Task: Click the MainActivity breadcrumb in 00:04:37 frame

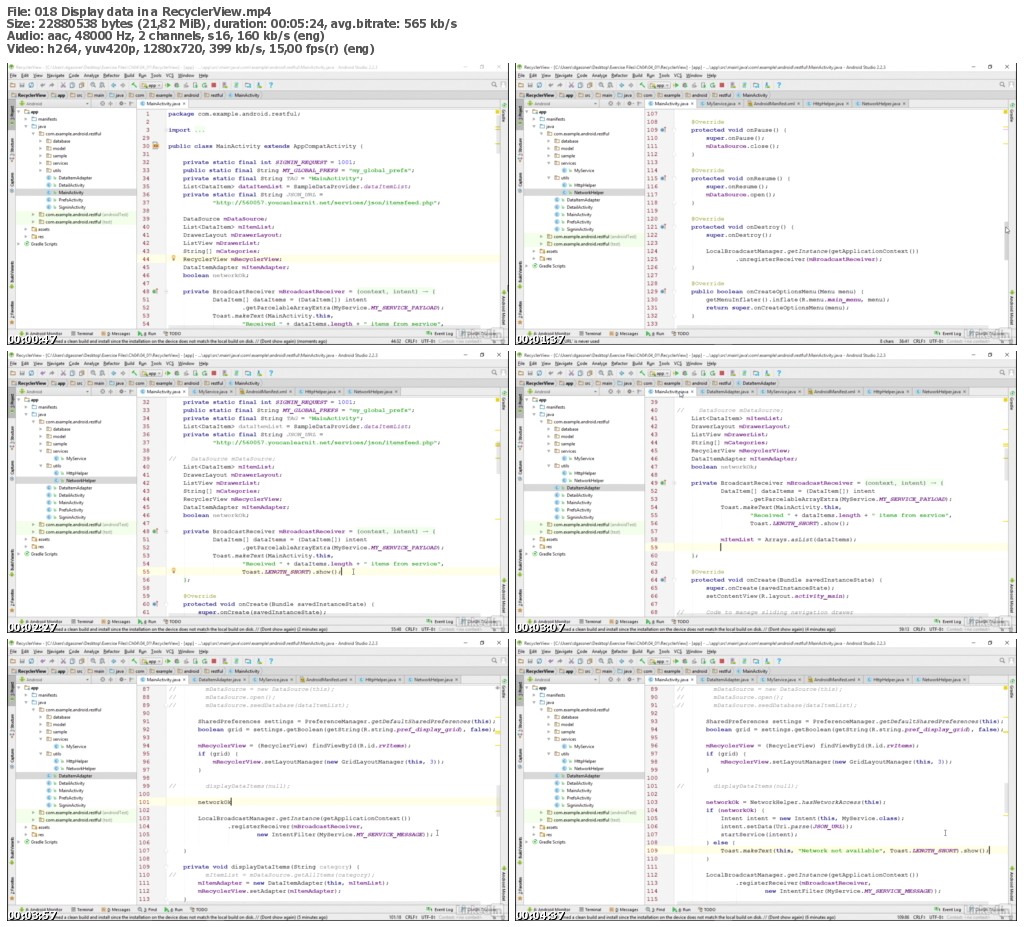Action: (x=754, y=671)
